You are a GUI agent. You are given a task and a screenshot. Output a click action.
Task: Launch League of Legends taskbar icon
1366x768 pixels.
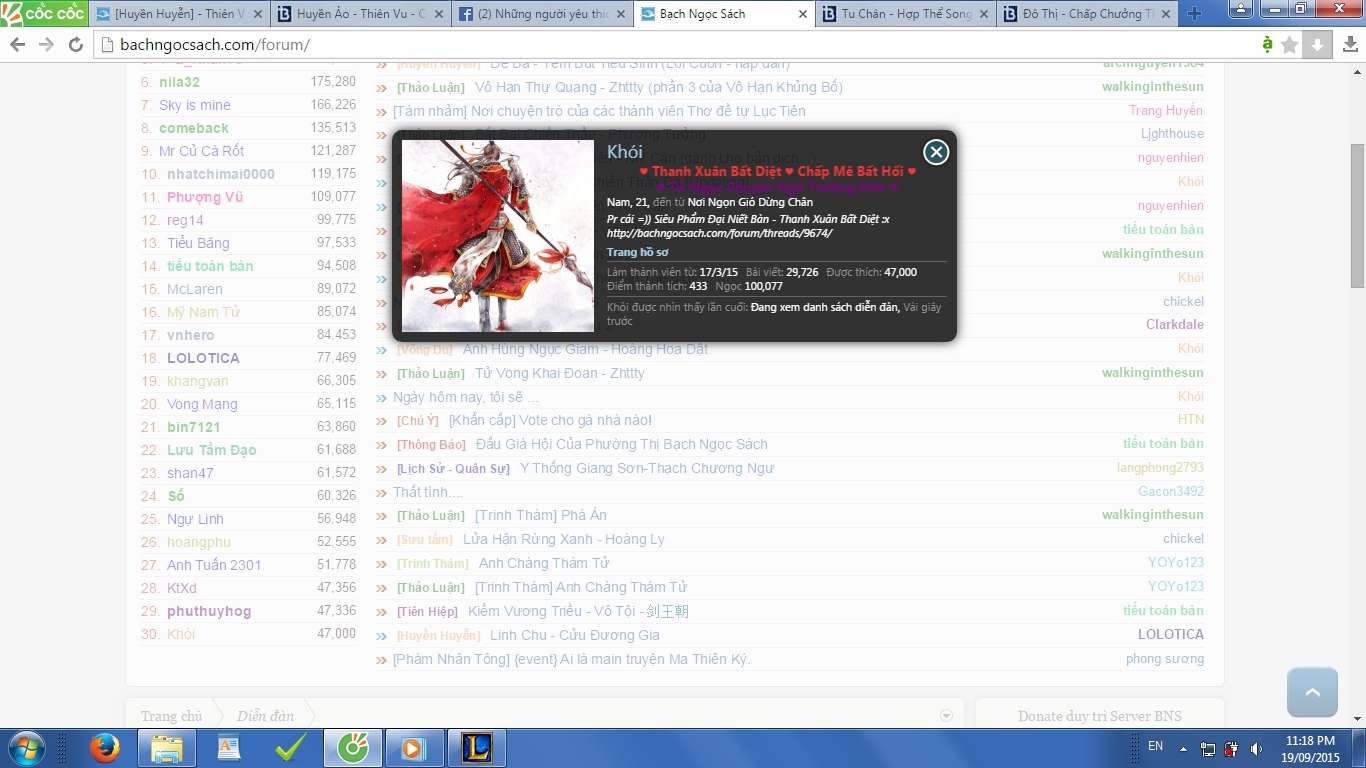[x=476, y=747]
